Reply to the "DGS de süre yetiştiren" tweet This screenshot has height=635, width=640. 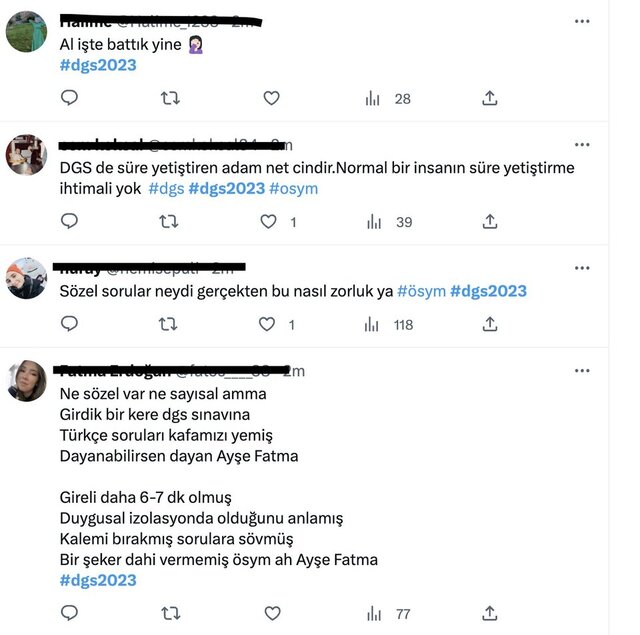(x=70, y=221)
